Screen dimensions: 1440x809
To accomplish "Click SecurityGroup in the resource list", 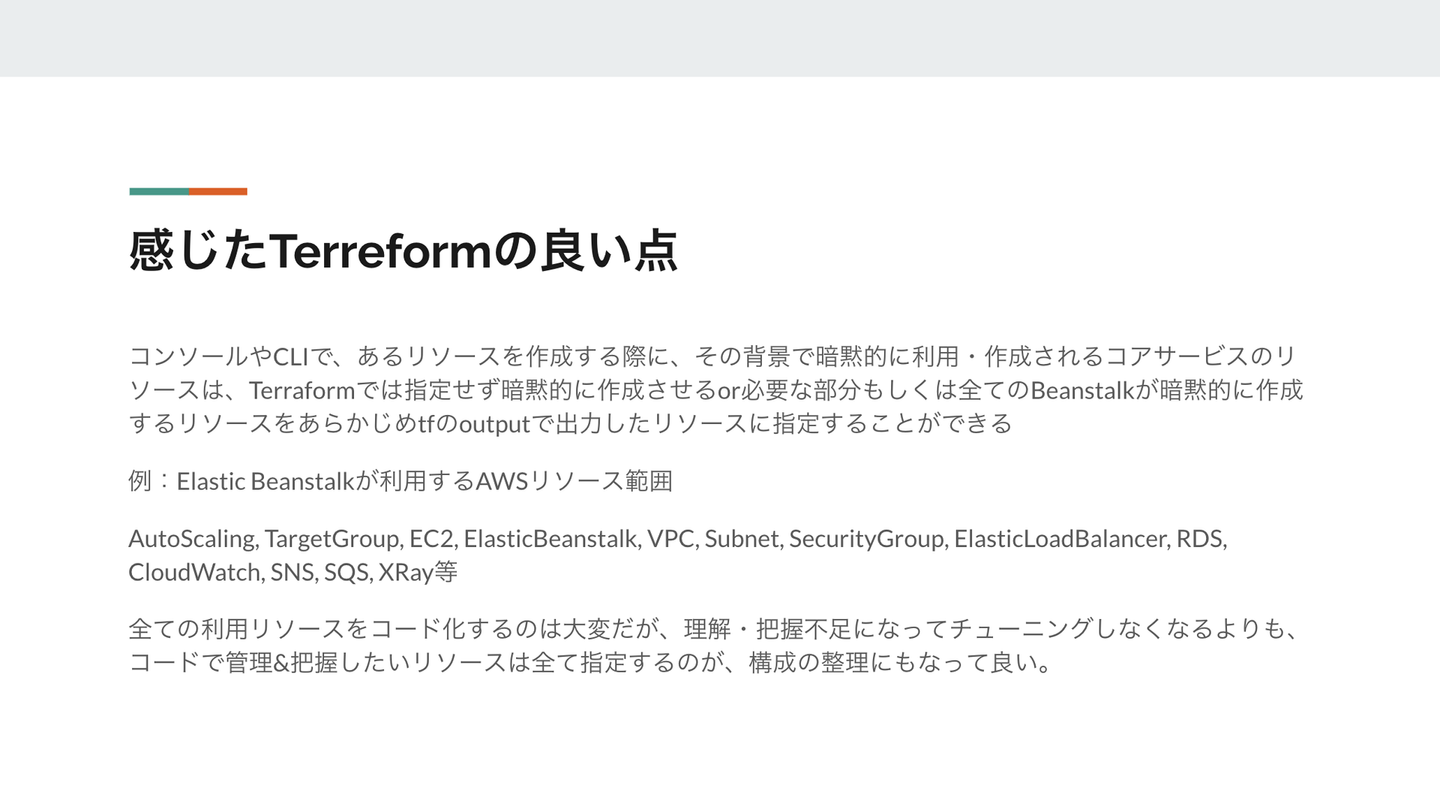I will [867, 539].
